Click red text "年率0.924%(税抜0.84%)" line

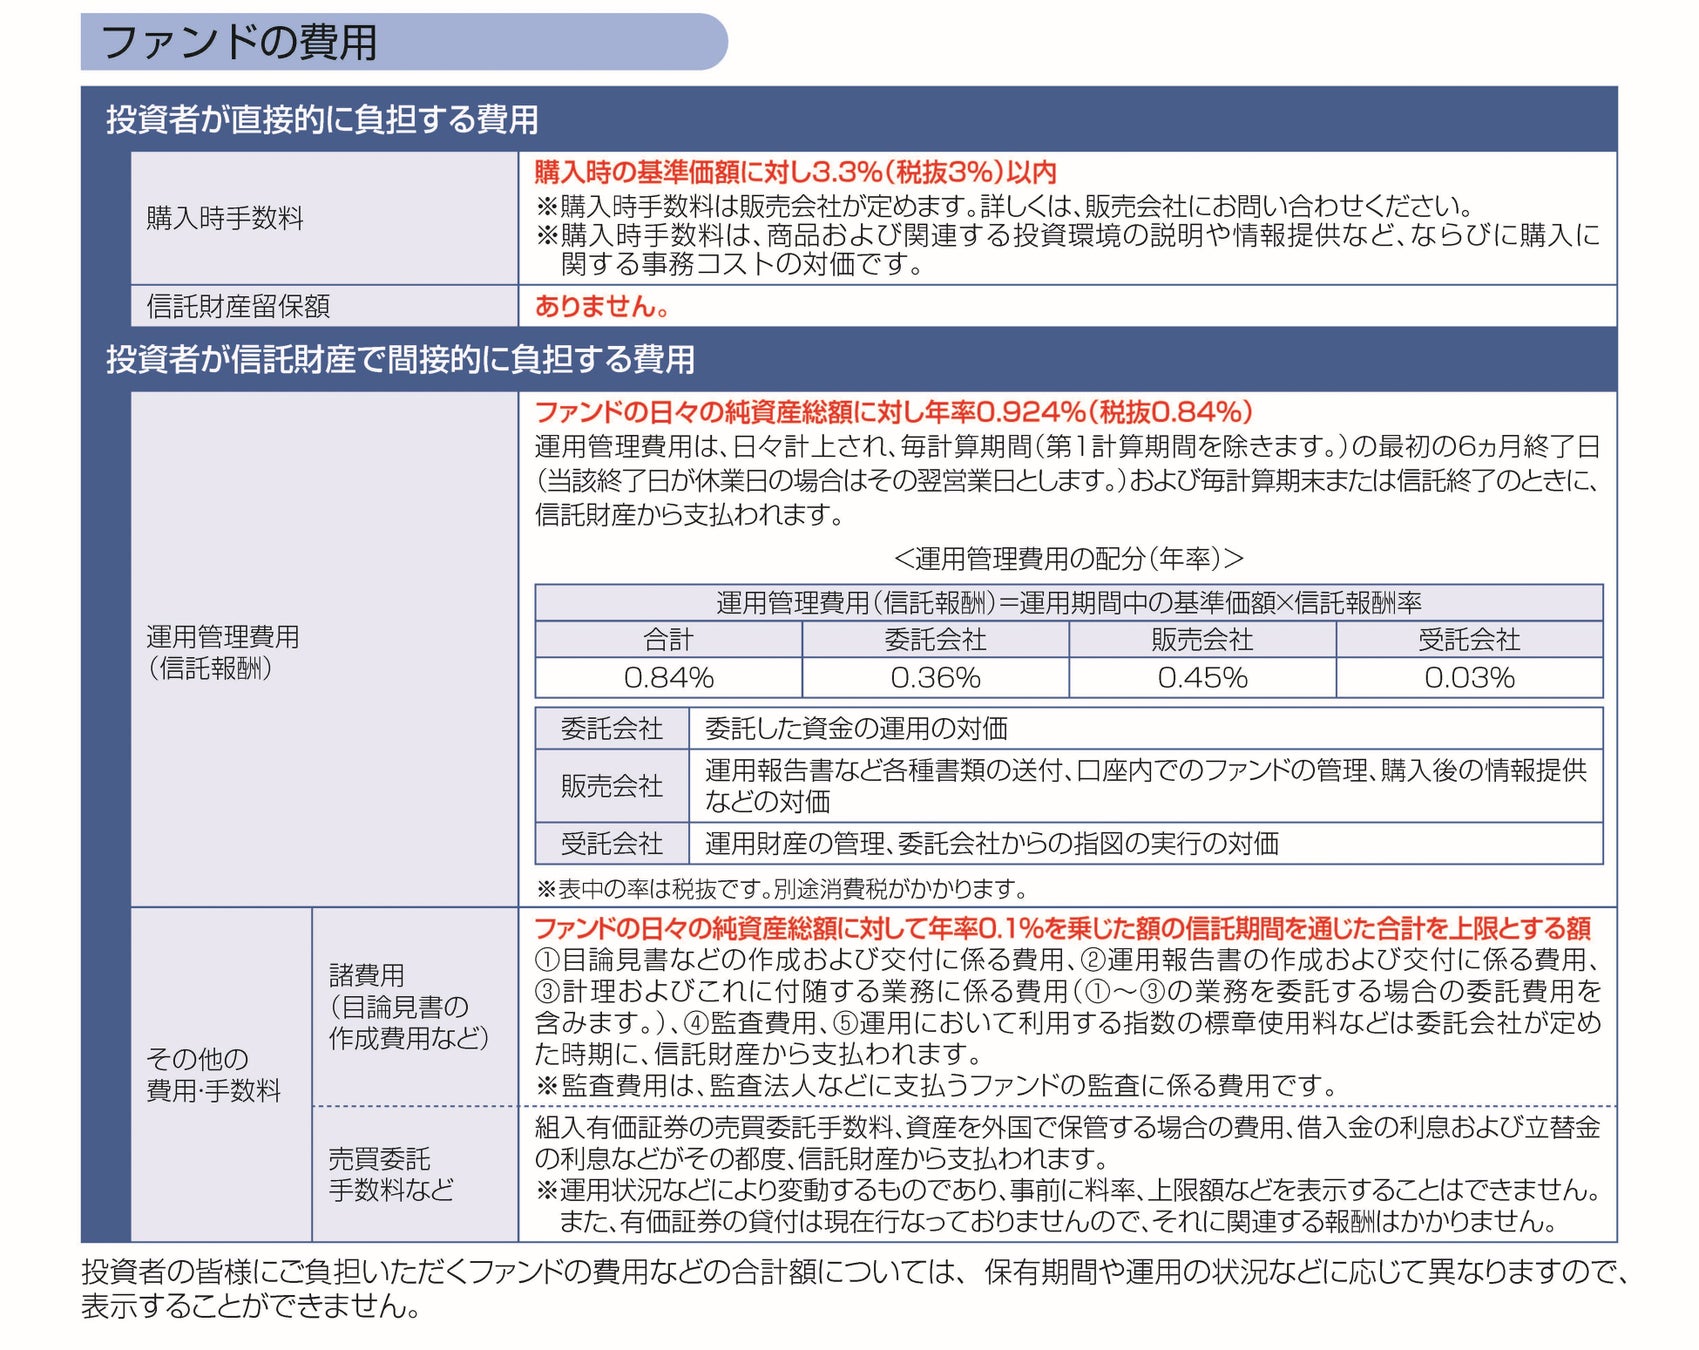pyautogui.click(x=894, y=412)
